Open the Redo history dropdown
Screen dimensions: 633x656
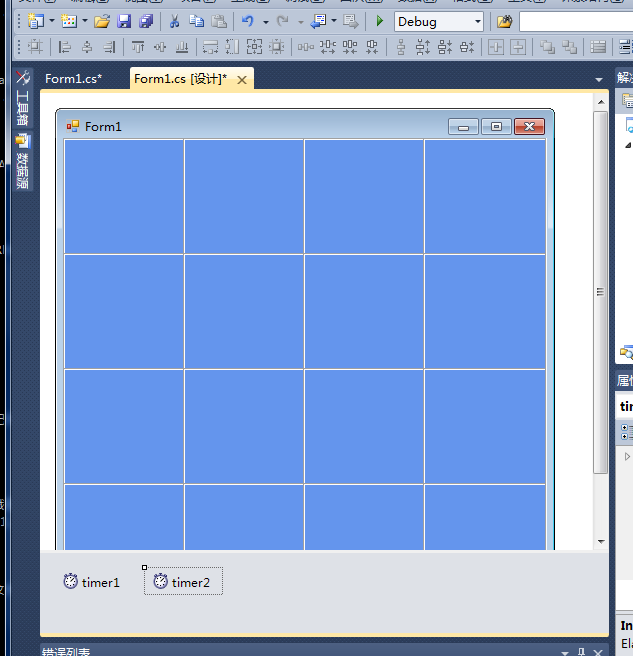[x=301, y=22]
